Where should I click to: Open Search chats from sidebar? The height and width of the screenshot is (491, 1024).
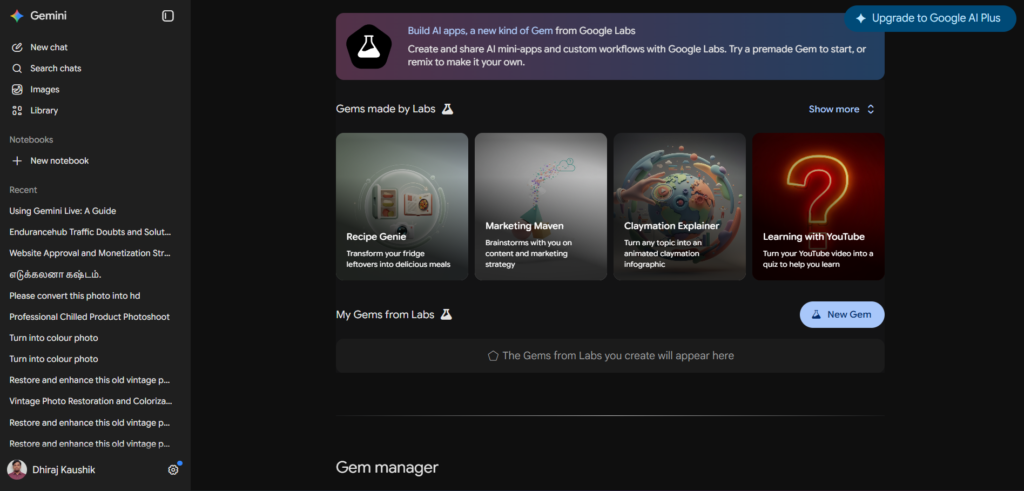click(95, 69)
